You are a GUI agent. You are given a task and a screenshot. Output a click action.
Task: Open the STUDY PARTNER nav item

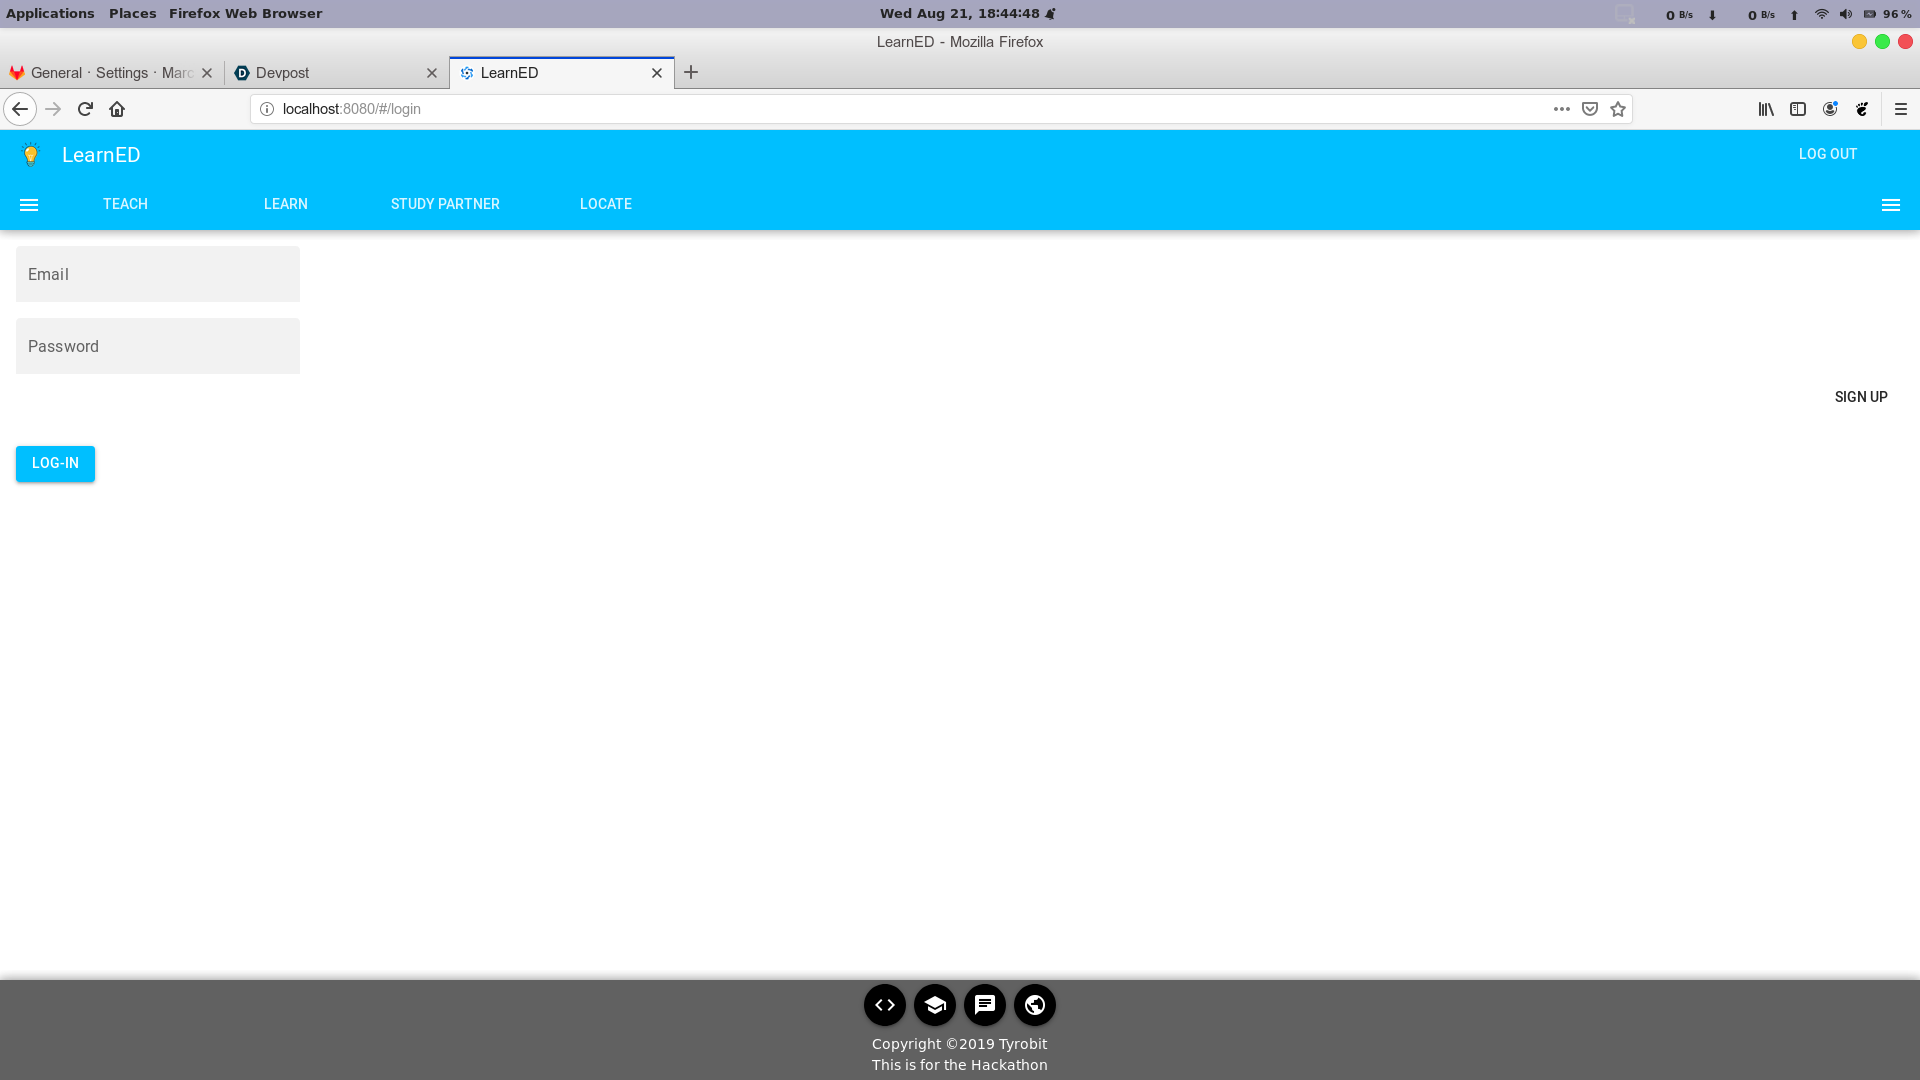coord(445,204)
